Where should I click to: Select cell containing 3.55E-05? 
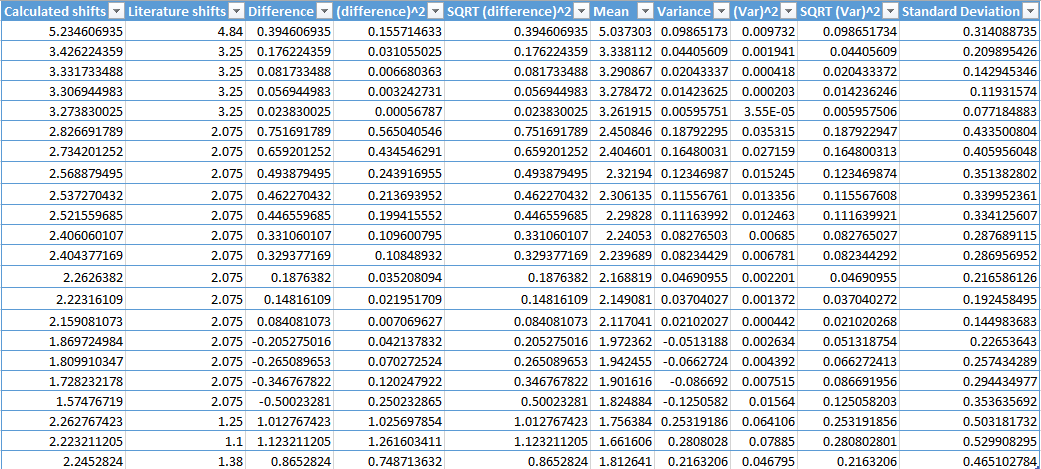pyautogui.click(x=764, y=112)
